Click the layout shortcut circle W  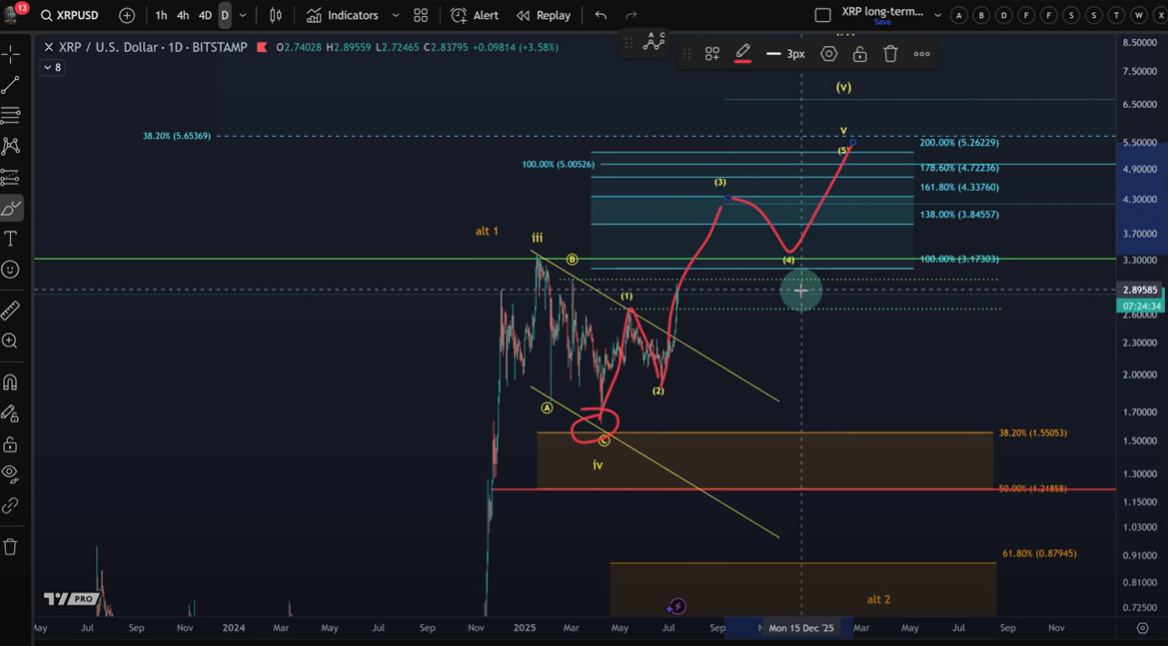click(1138, 15)
